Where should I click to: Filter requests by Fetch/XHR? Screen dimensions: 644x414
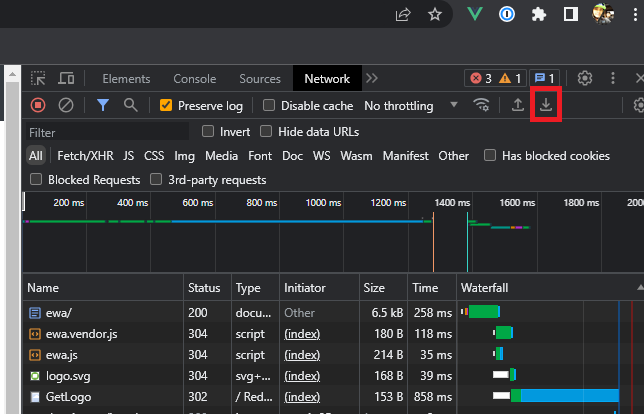(x=85, y=156)
